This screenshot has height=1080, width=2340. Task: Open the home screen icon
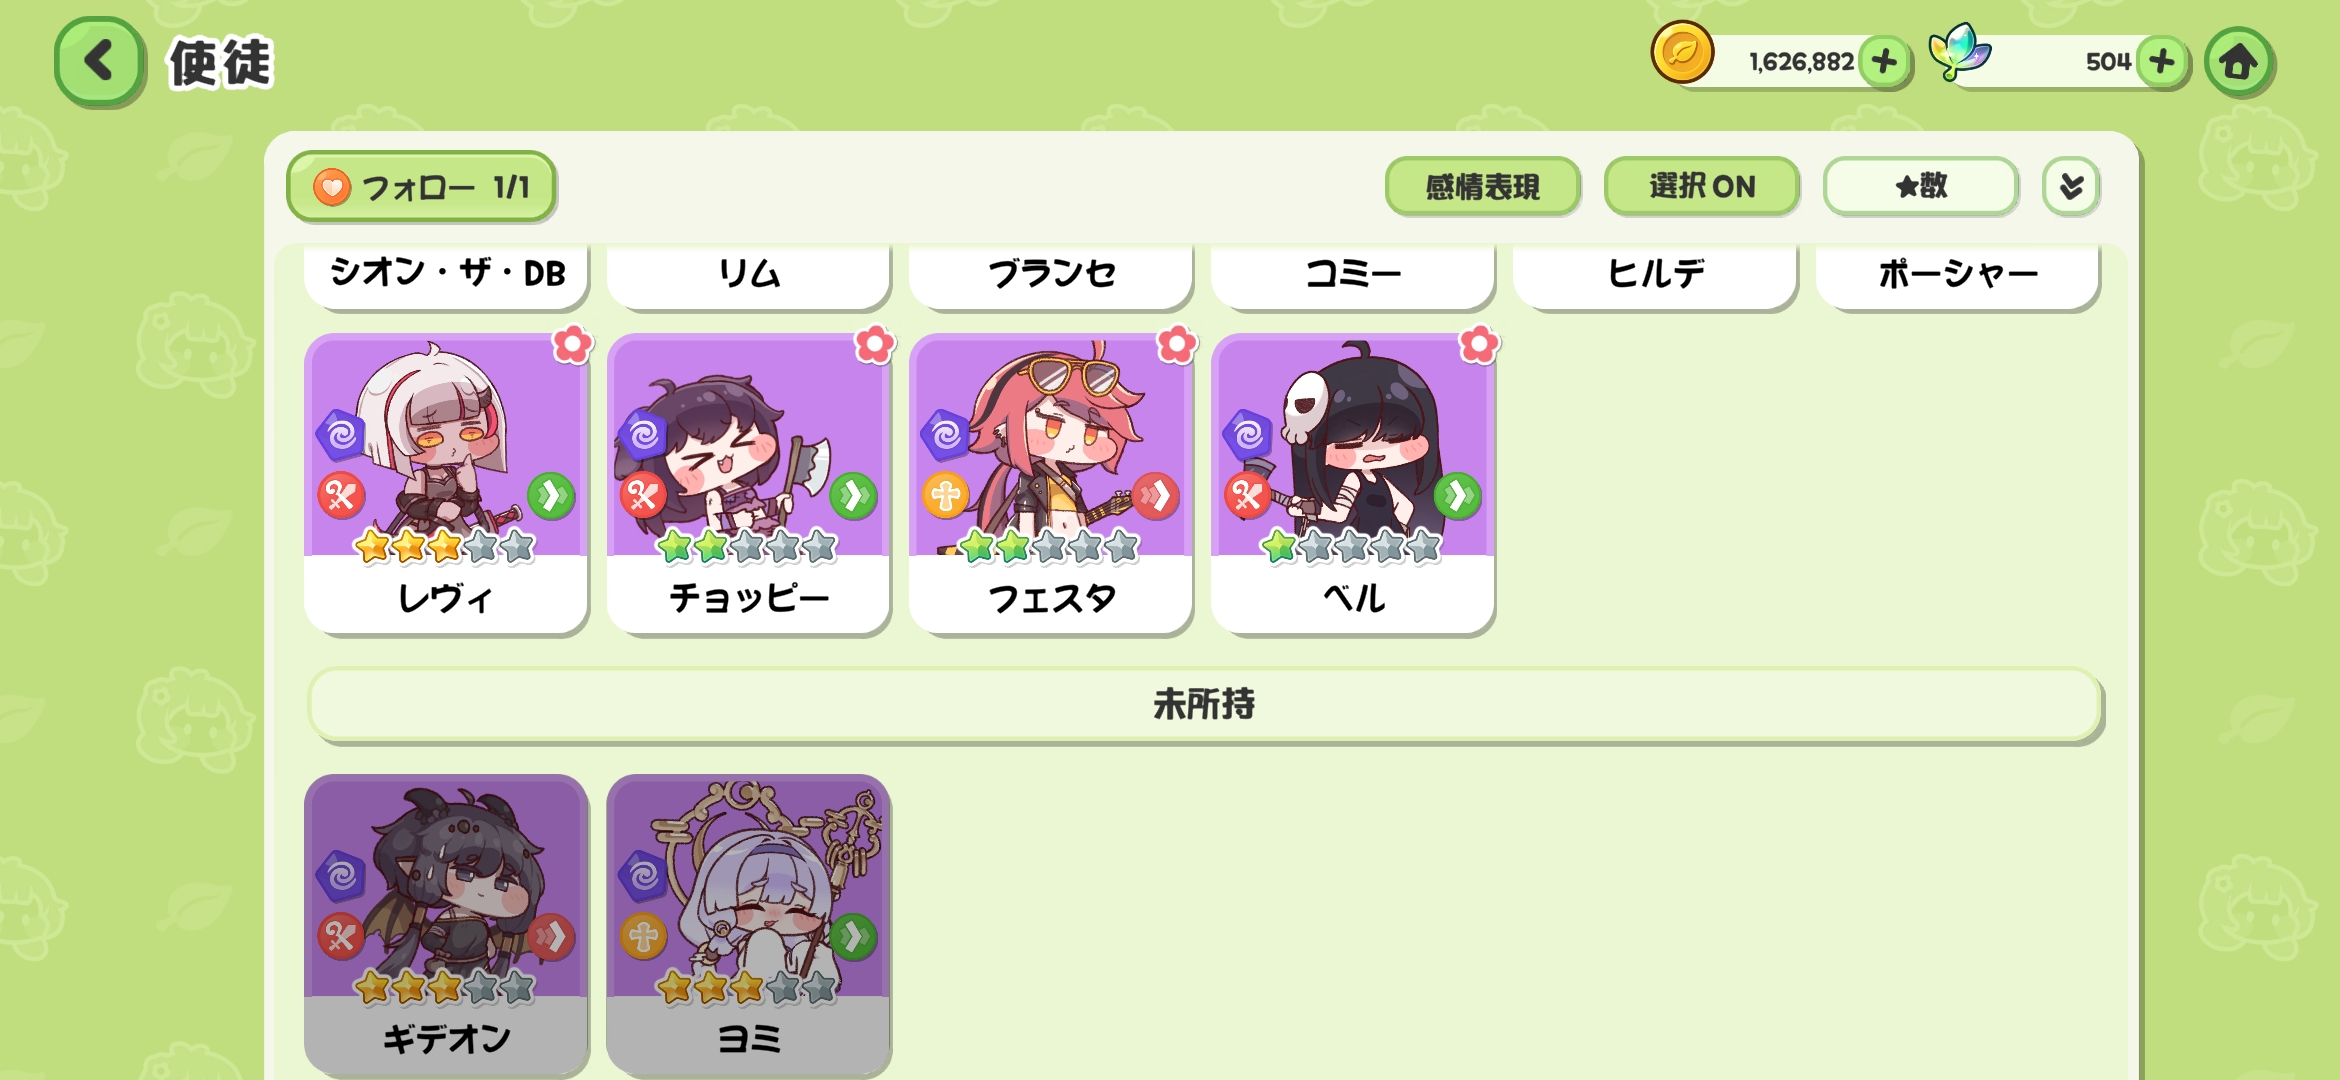[x=2240, y=62]
